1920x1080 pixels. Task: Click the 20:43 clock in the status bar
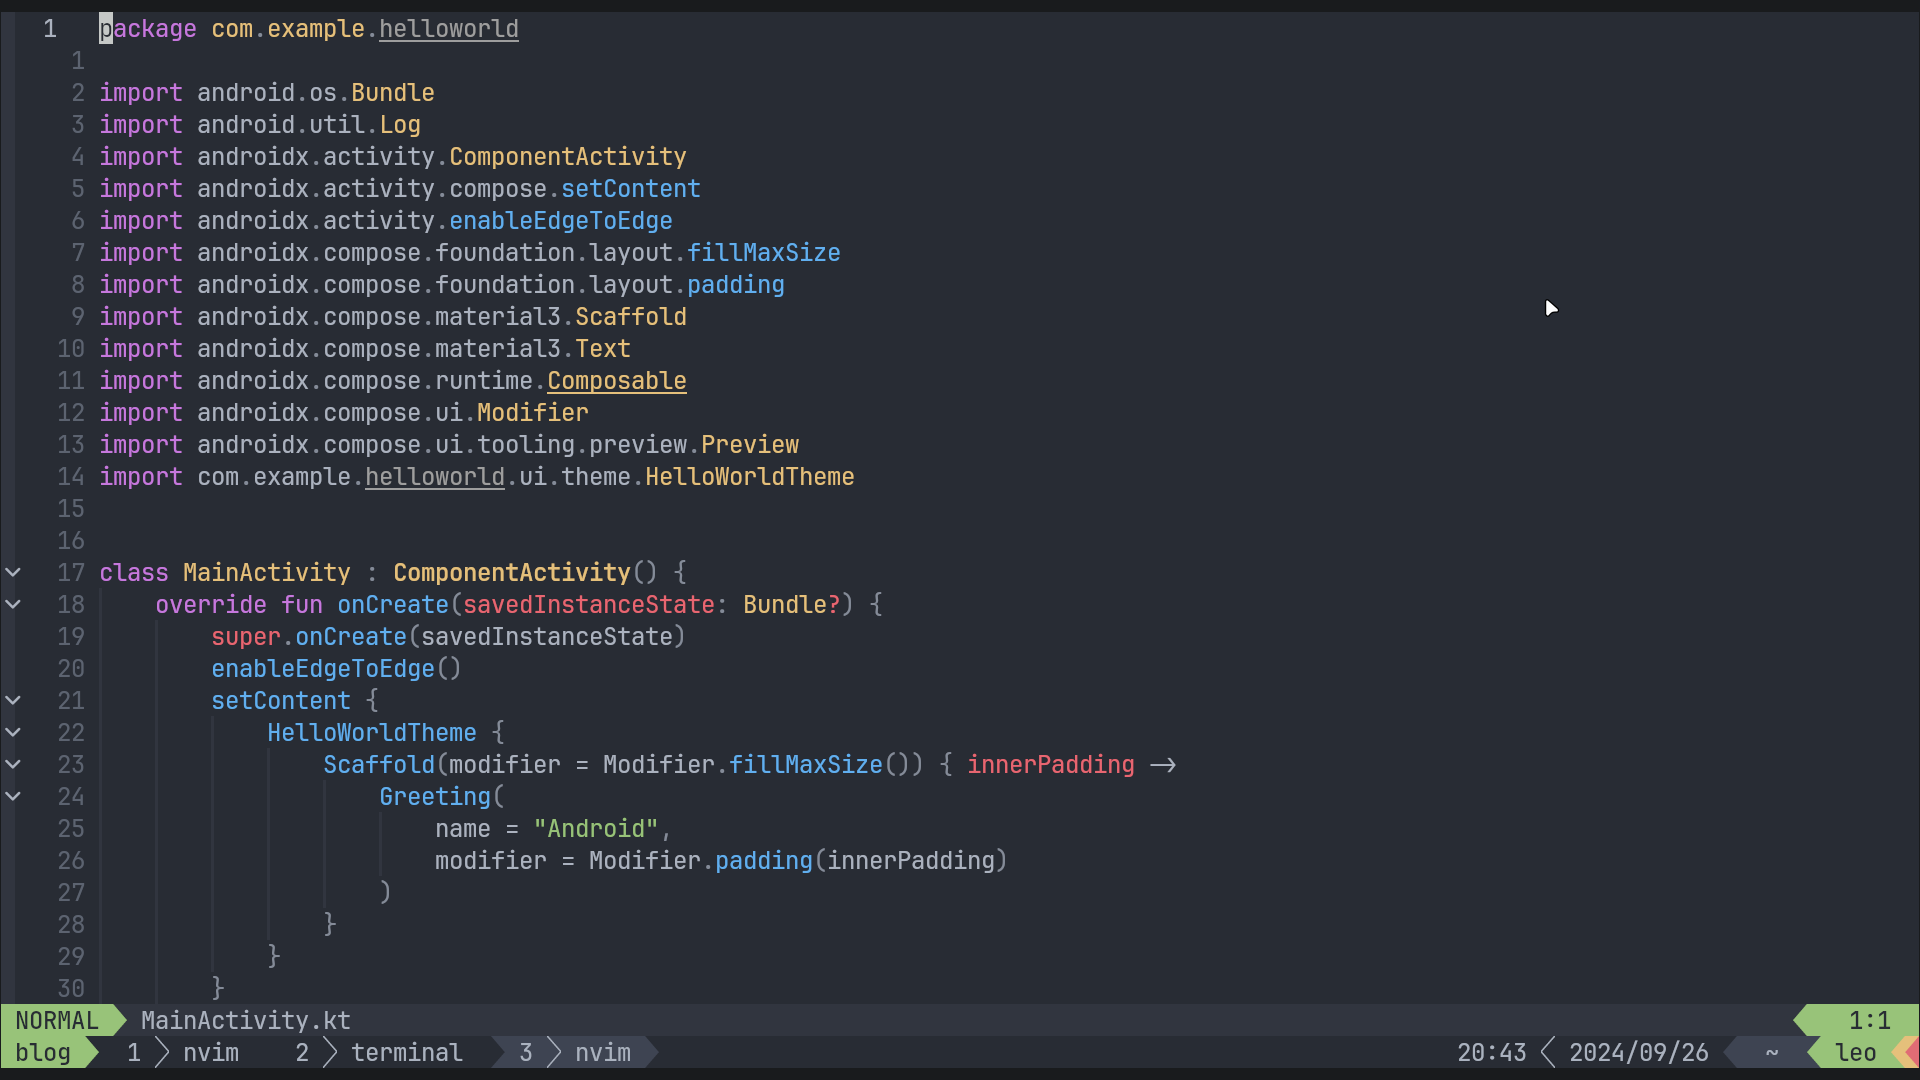pyautogui.click(x=1491, y=1052)
